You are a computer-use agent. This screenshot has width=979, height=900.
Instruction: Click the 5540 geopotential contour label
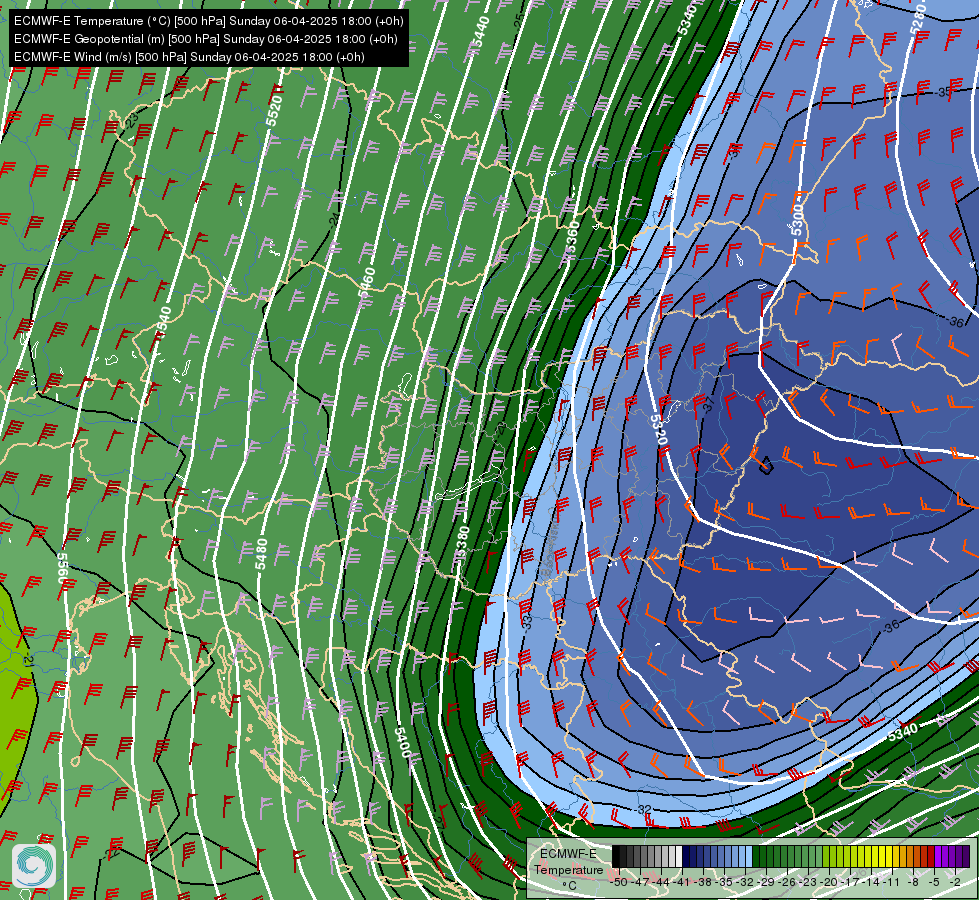164,323
